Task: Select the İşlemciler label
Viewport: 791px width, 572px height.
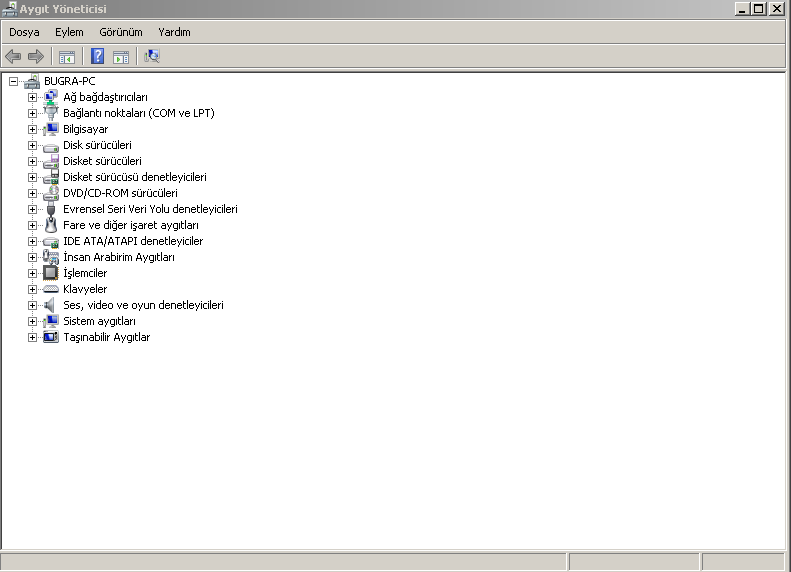Action: 85,273
